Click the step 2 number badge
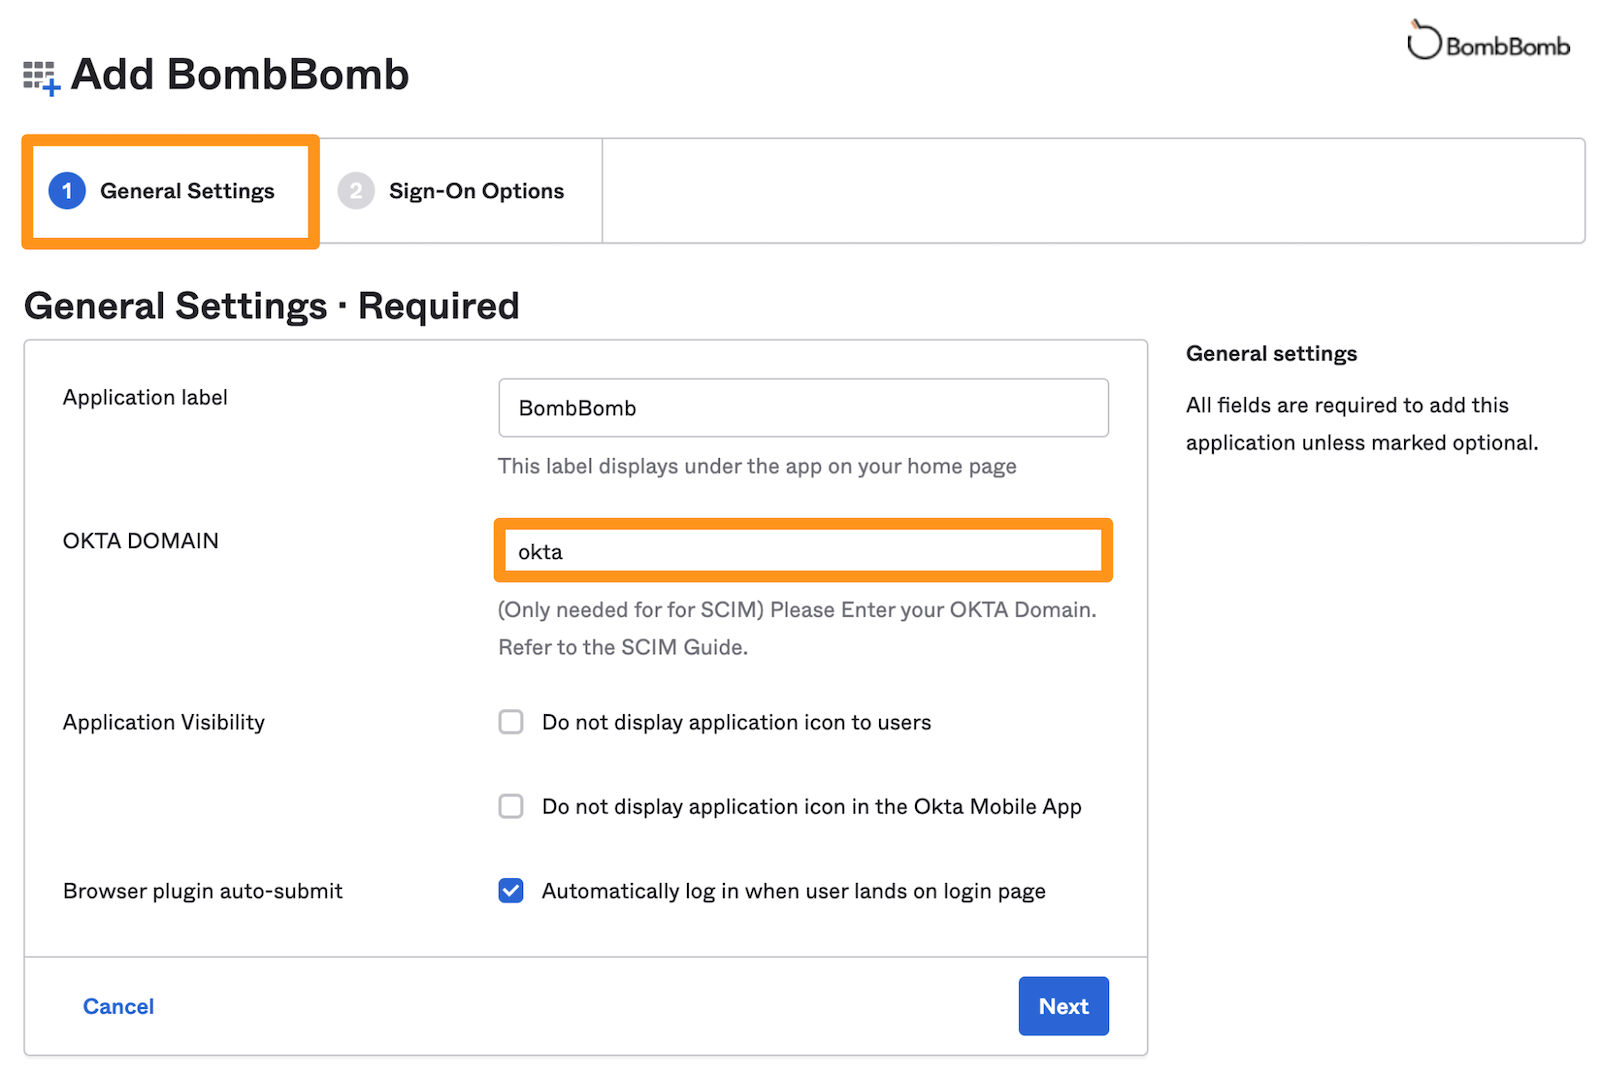 [356, 191]
